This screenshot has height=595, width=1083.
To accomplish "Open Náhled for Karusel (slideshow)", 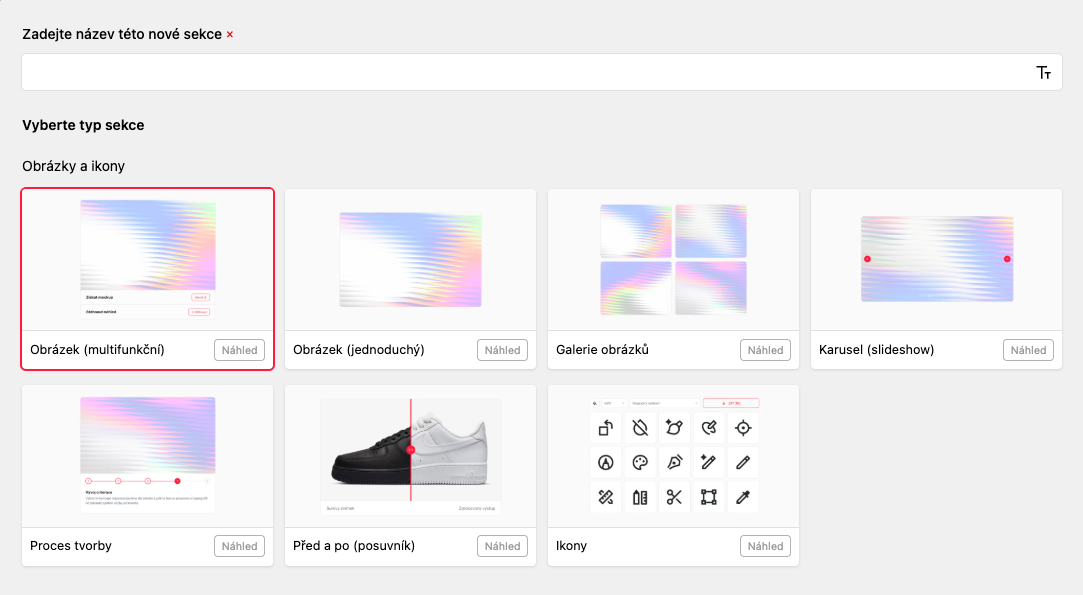I will [x=1028, y=350].
